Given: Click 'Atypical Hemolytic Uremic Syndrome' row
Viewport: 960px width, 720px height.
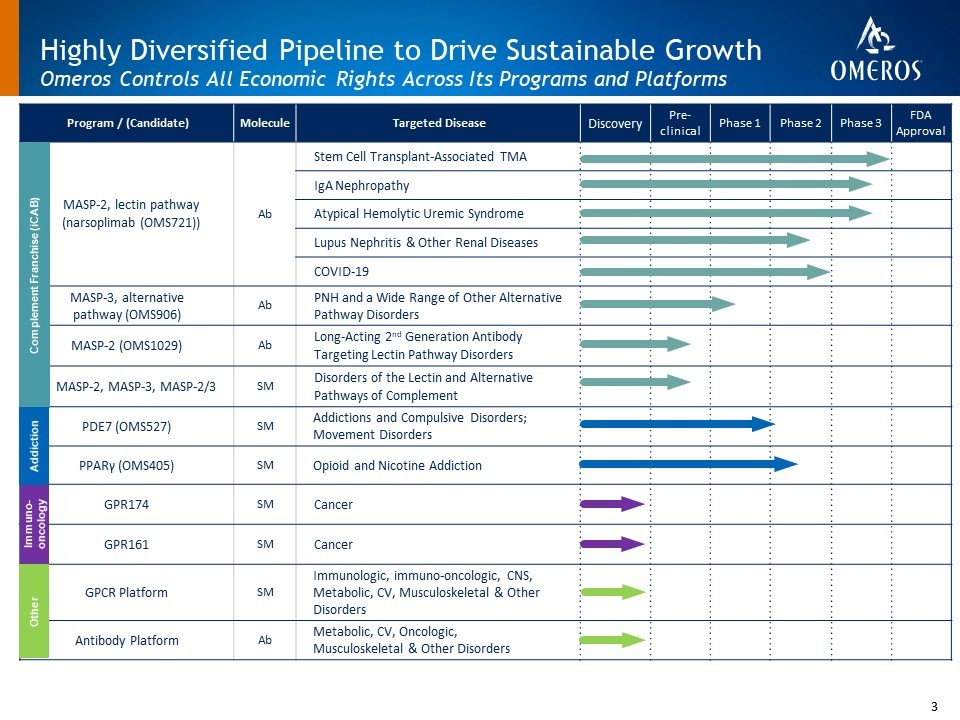Looking at the screenshot, I should click(x=419, y=214).
